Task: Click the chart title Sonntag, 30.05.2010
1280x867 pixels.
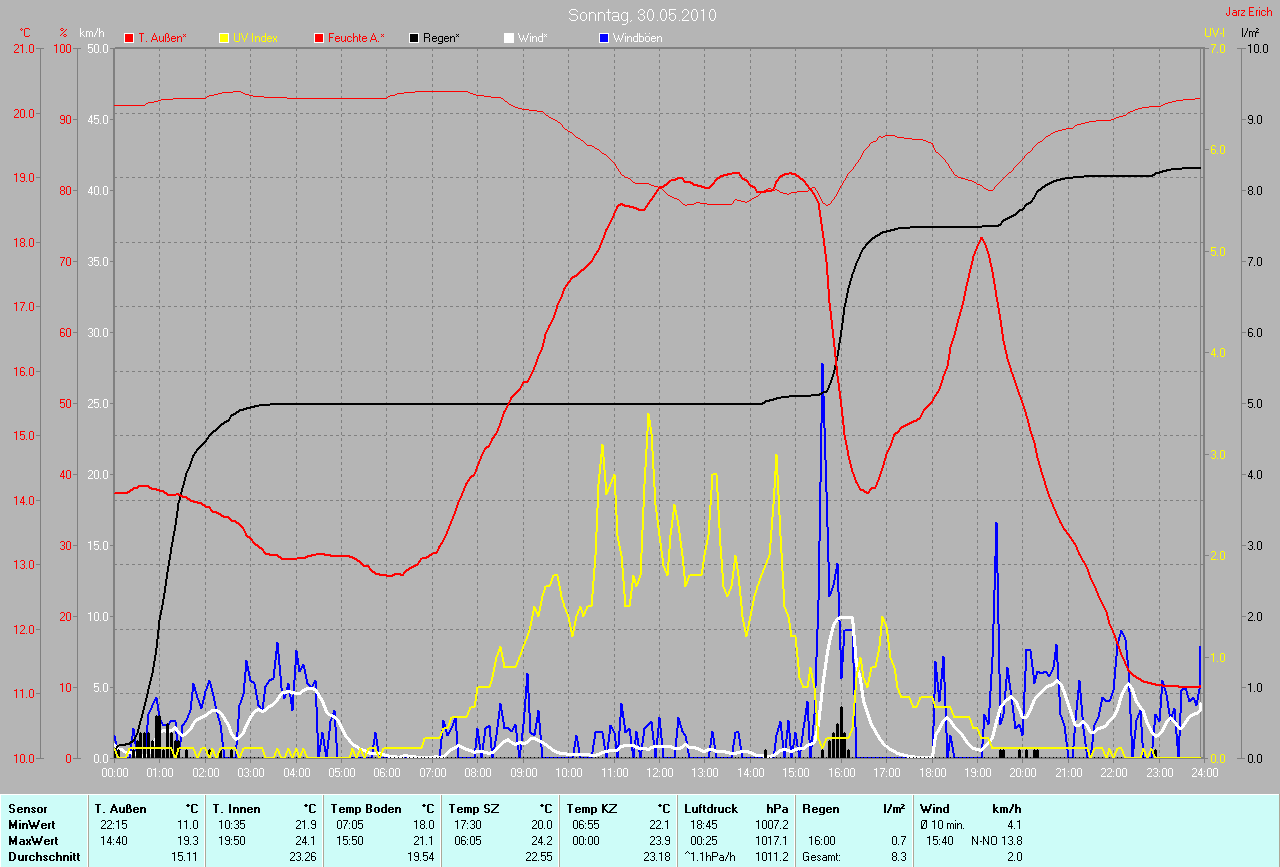Action: coord(642,15)
